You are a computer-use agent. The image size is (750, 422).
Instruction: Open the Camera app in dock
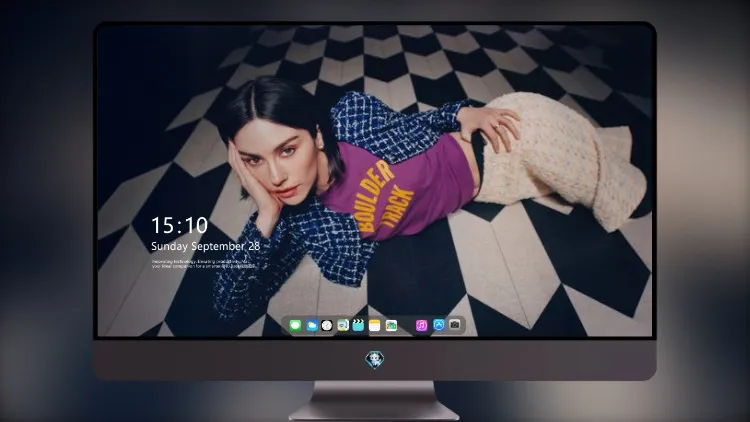[455, 325]
